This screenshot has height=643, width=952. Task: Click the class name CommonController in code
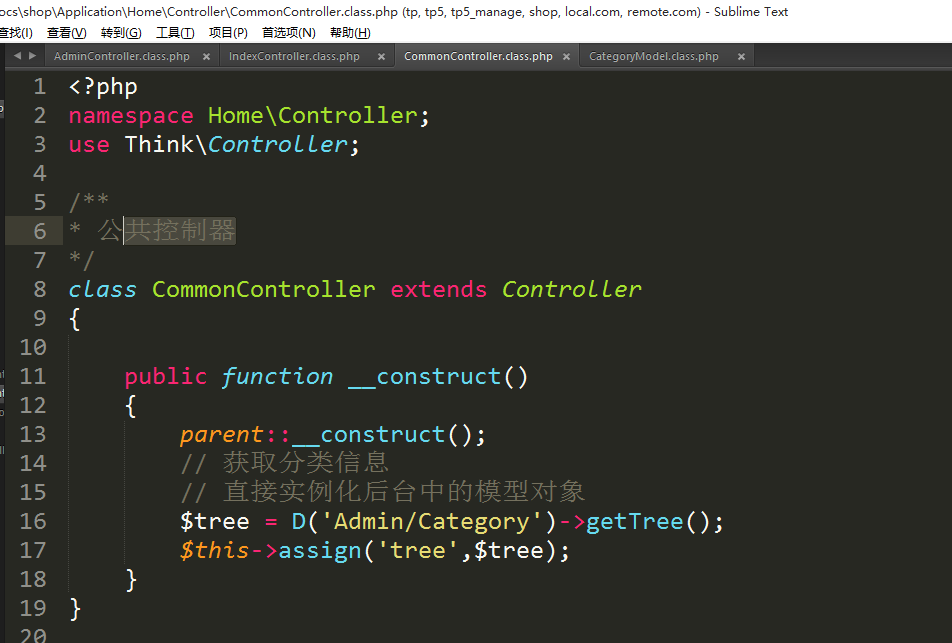(x=263, y=290)
